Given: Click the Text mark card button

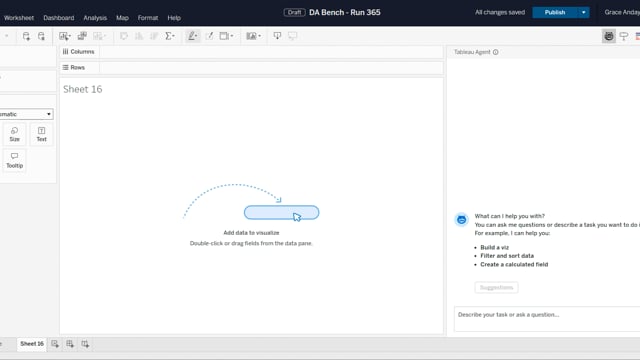Looking at the screenshot, I should pos(42,134).
